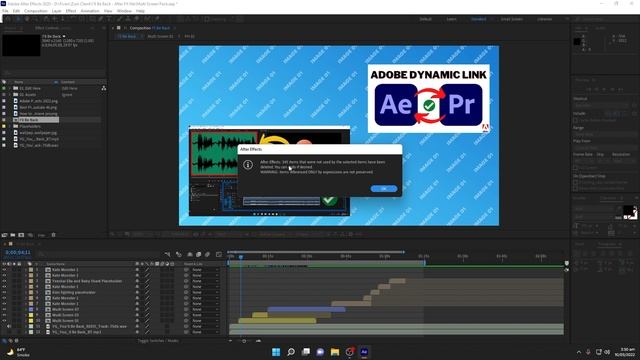Click the Windows Start button
The image size is (640, 360).
[276, 352]
